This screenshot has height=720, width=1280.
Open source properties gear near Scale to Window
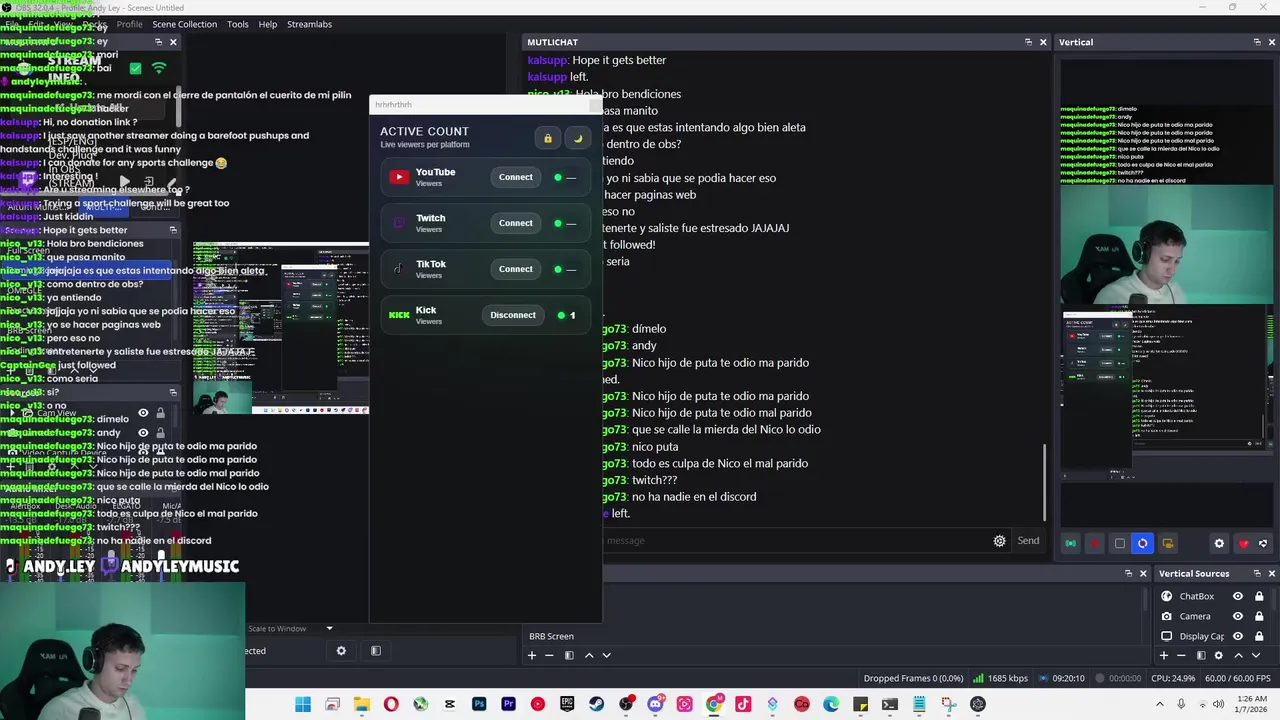tap(341, 651)
